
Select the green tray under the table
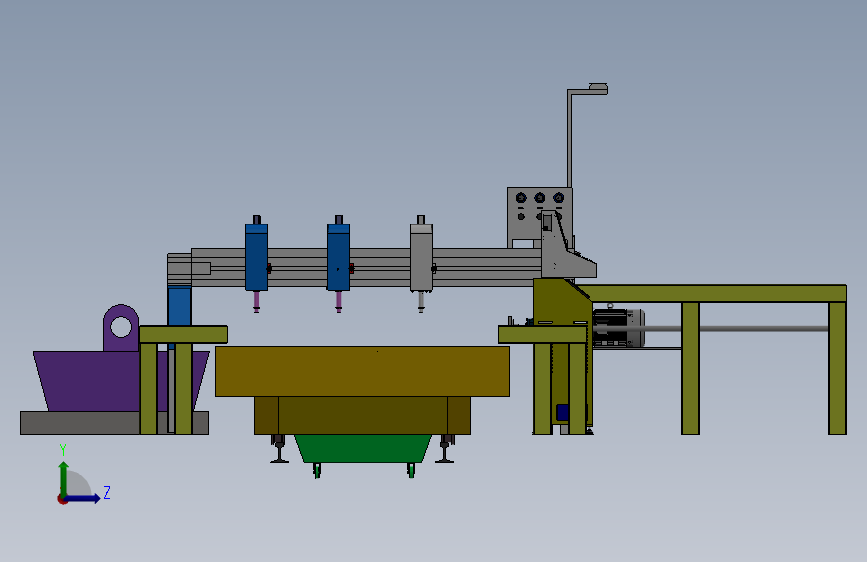(x=363, y=449)
